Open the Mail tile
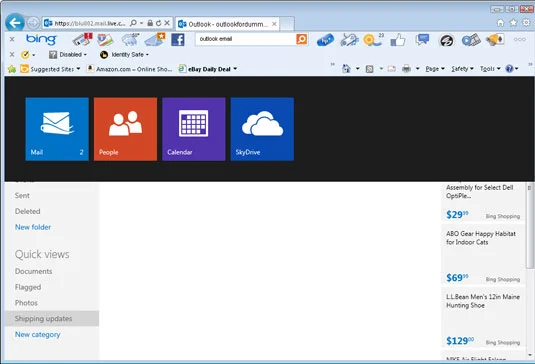This screenshot has width=535, height=364. (57, 129)
